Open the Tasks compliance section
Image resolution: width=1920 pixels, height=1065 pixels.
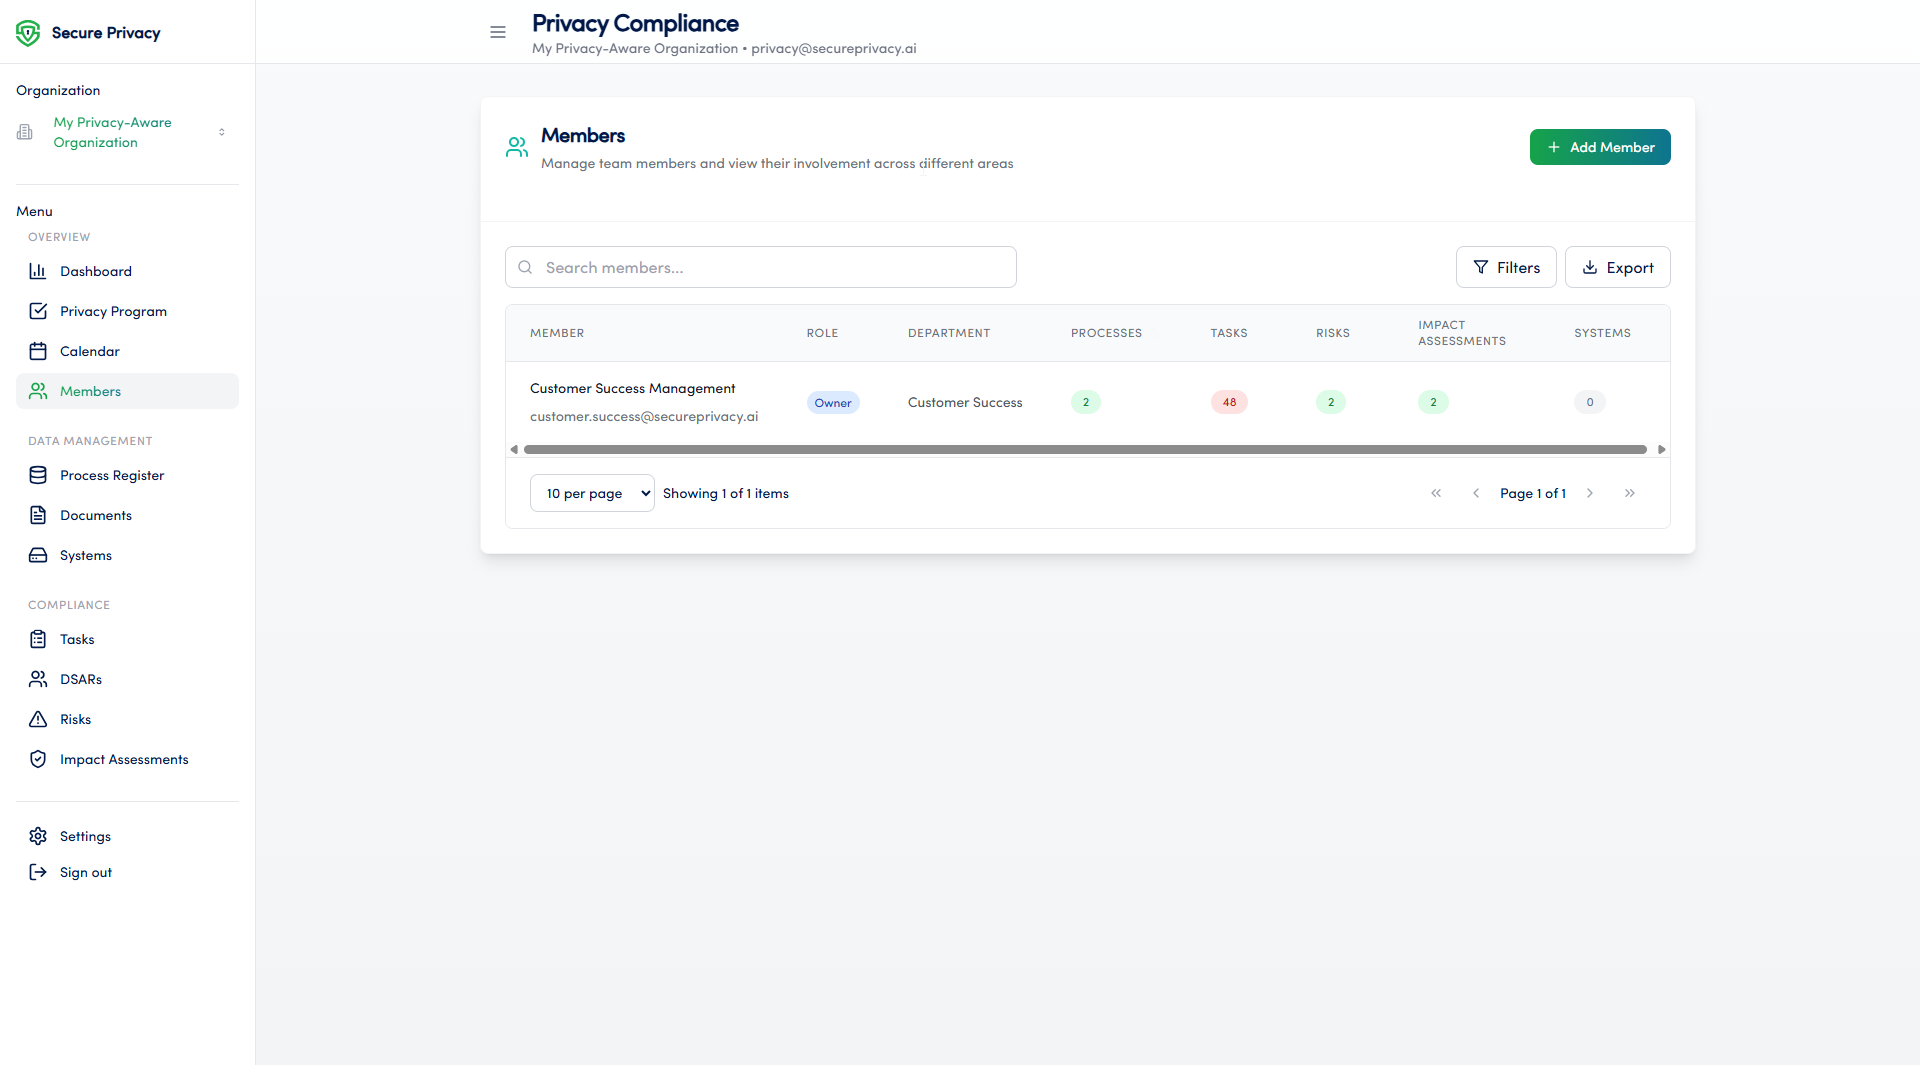pos(75,639)
